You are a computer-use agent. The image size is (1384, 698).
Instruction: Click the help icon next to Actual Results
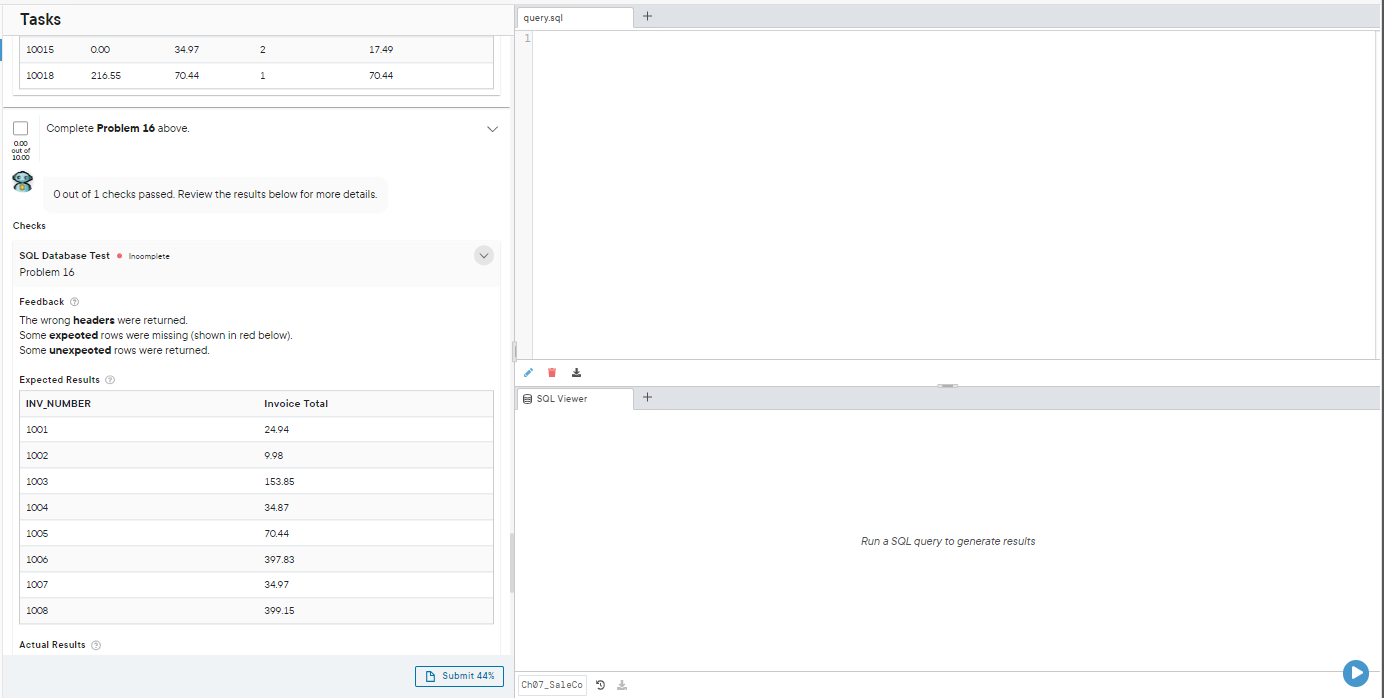96,645
